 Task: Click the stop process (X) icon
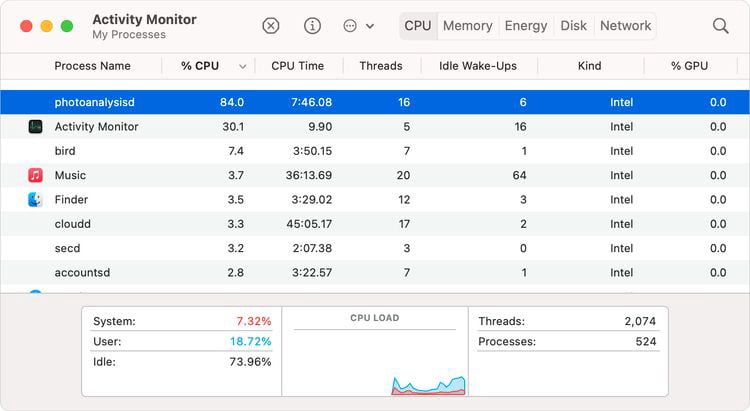click(x=271, y=26)
